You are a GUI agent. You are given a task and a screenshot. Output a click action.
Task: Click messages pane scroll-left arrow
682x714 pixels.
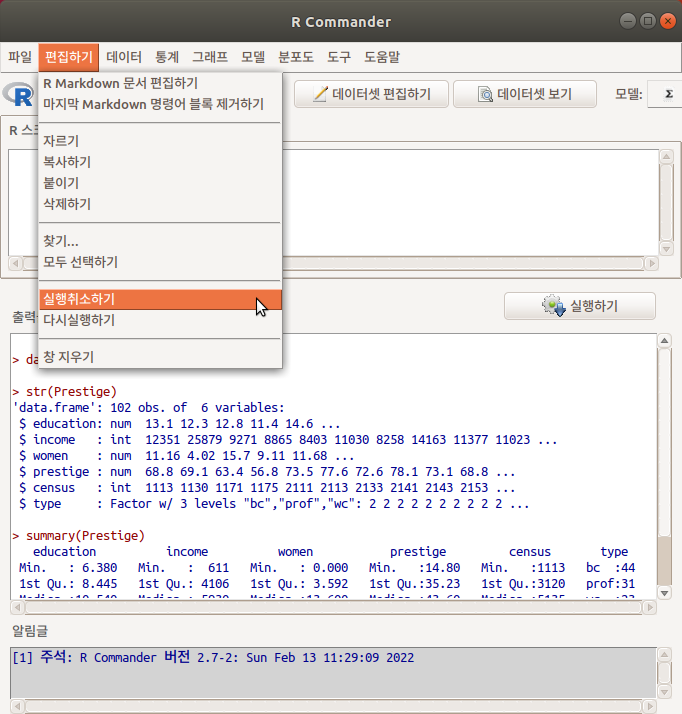pyautogui.click(x=17, y=707)
